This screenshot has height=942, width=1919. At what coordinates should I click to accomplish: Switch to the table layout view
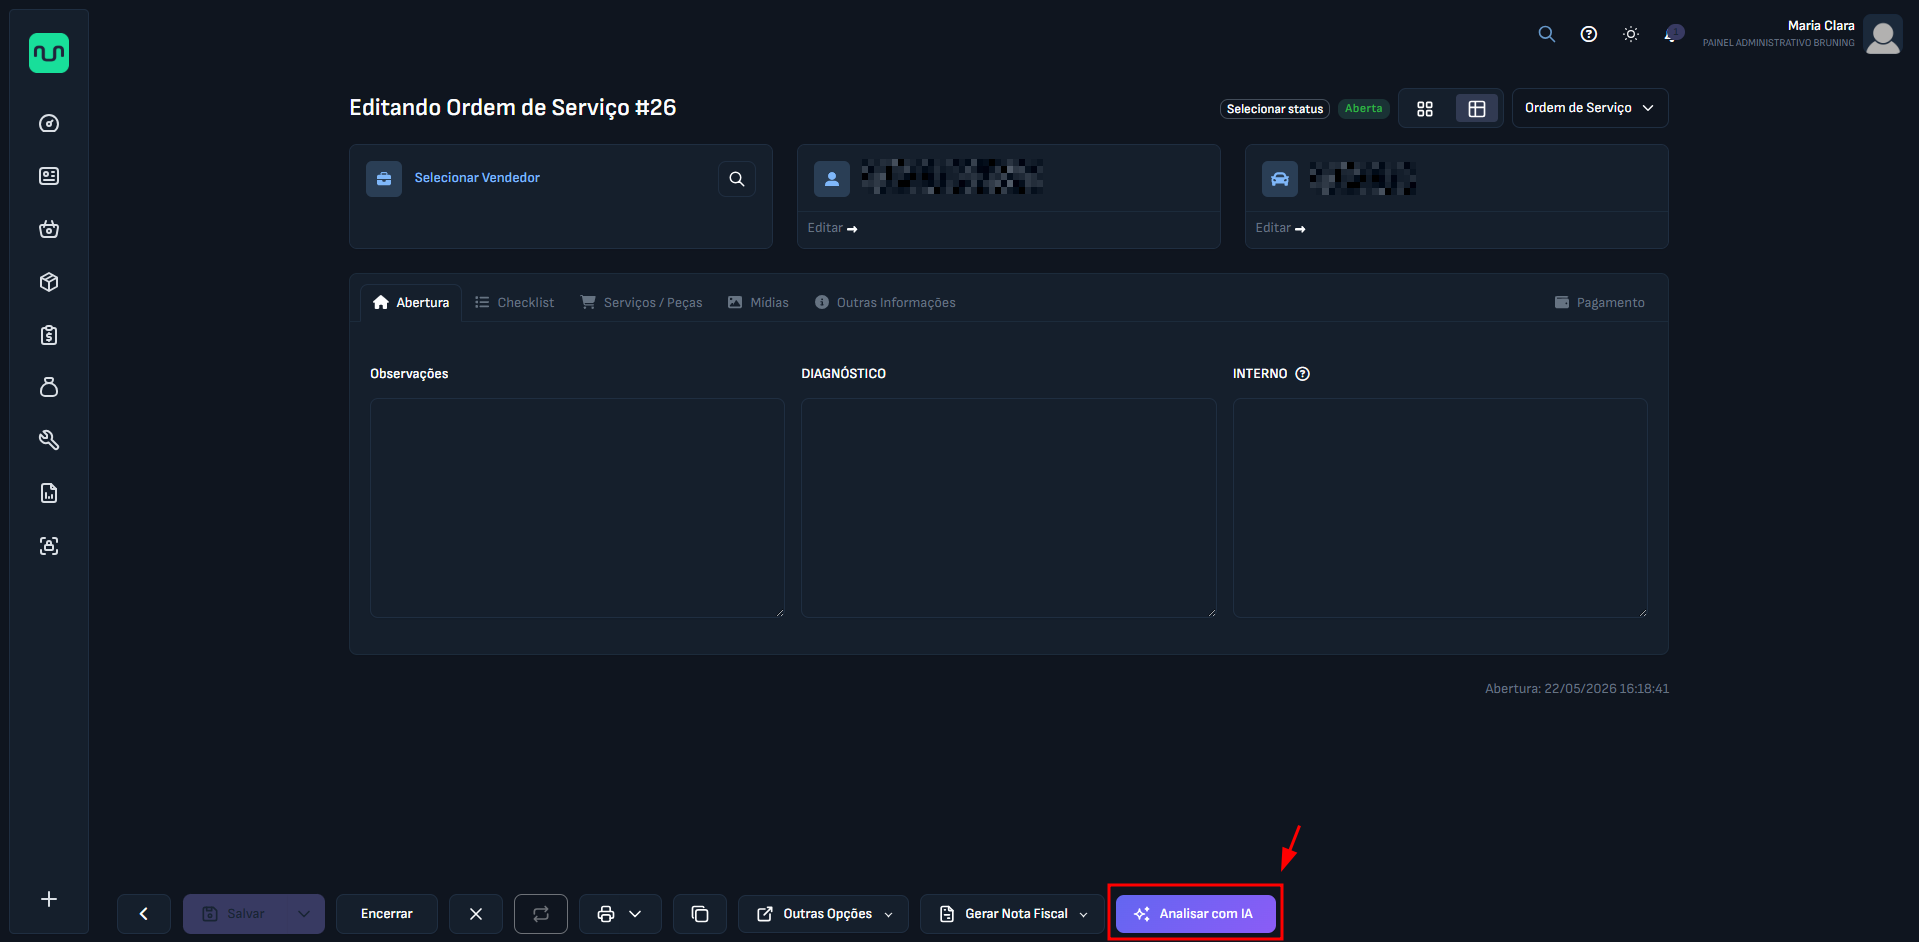(x=1477, y=109)
